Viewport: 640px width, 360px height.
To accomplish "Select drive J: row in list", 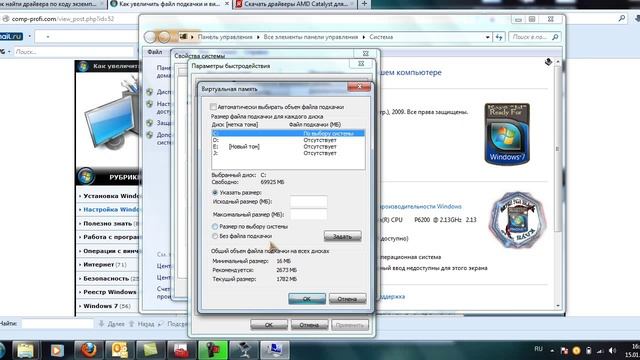I will [288, 153].
